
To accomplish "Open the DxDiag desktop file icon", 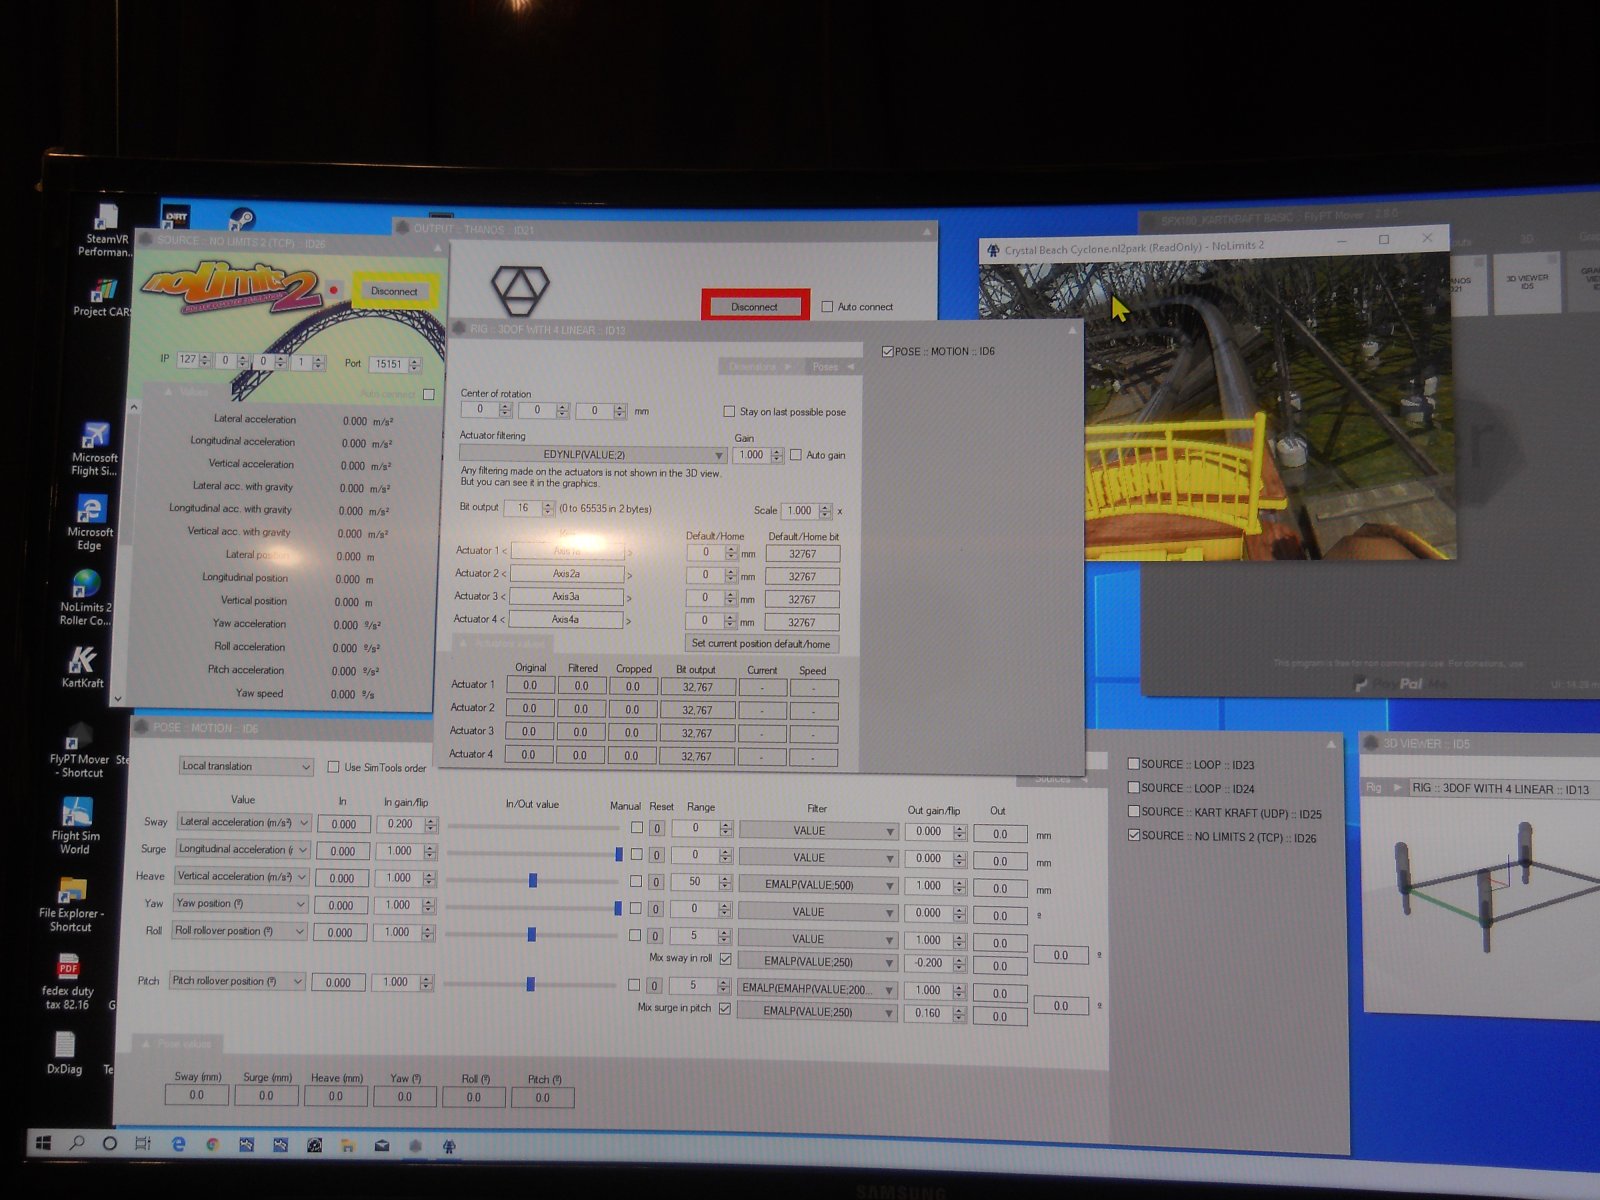I will coord(64,1054).
